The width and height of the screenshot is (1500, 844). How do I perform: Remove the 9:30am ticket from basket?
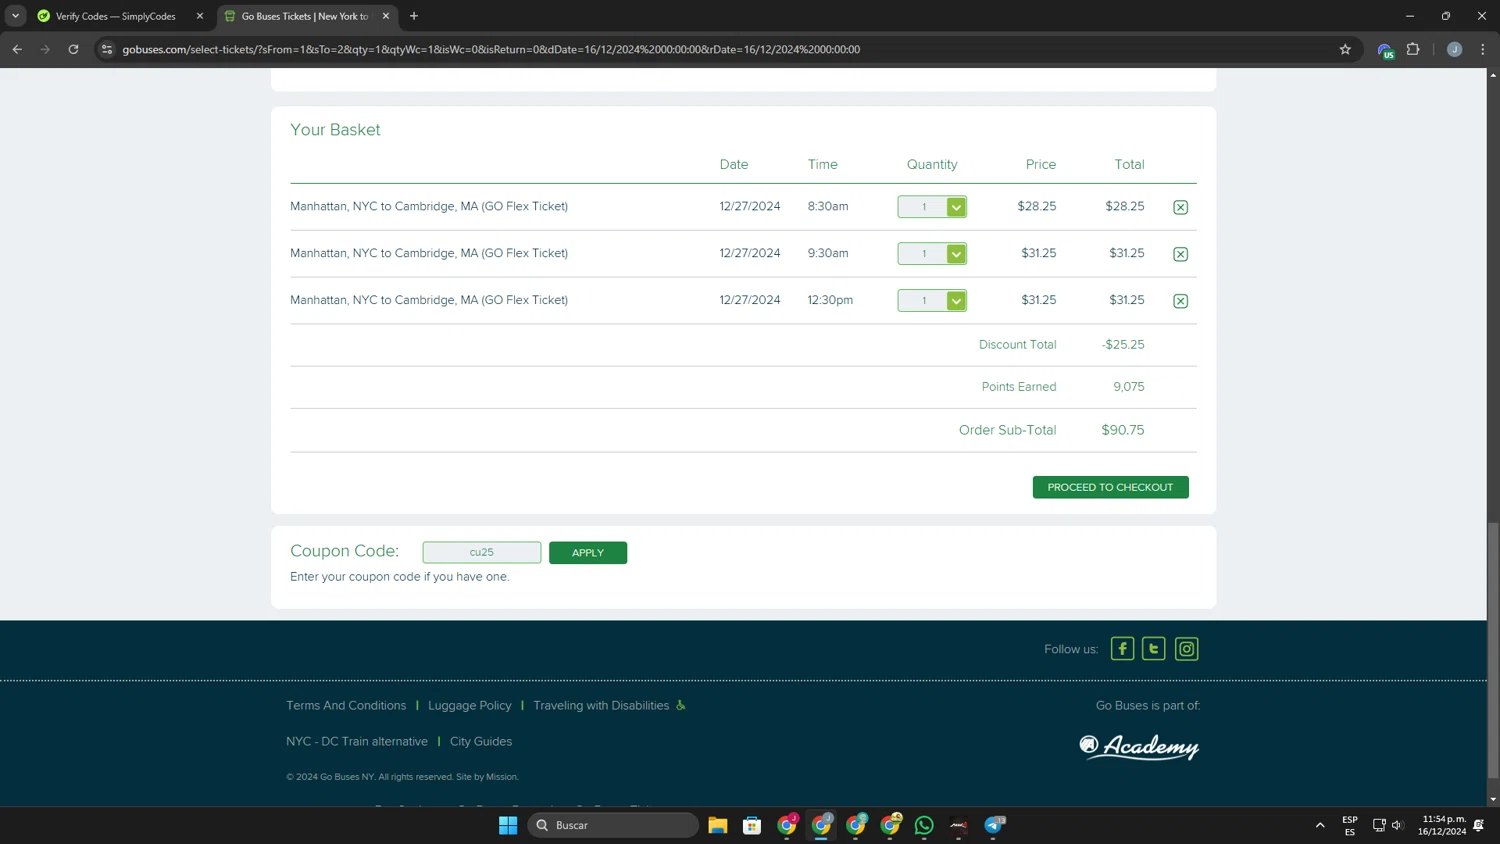point(1180,254)
